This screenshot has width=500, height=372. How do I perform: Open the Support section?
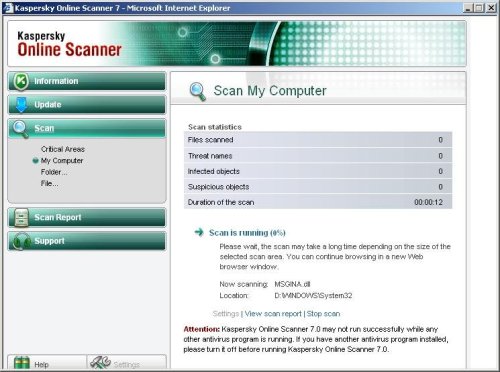87,241
